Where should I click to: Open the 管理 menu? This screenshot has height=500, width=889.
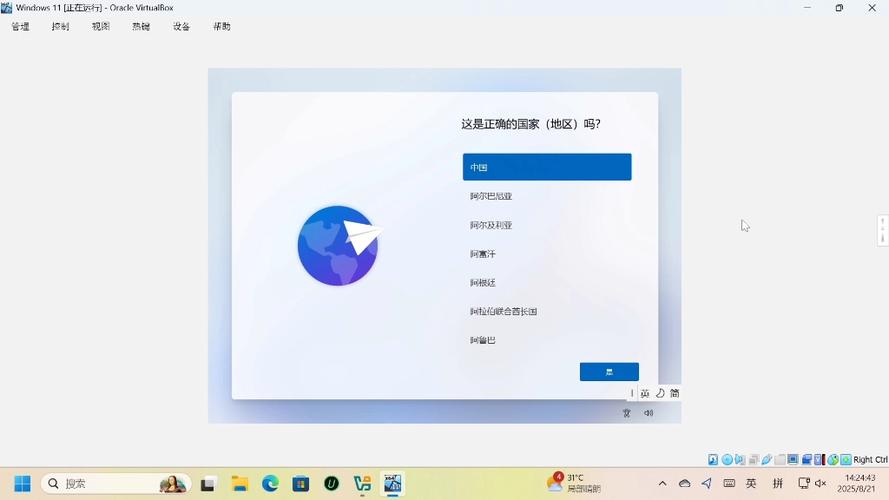pos(20,26)
